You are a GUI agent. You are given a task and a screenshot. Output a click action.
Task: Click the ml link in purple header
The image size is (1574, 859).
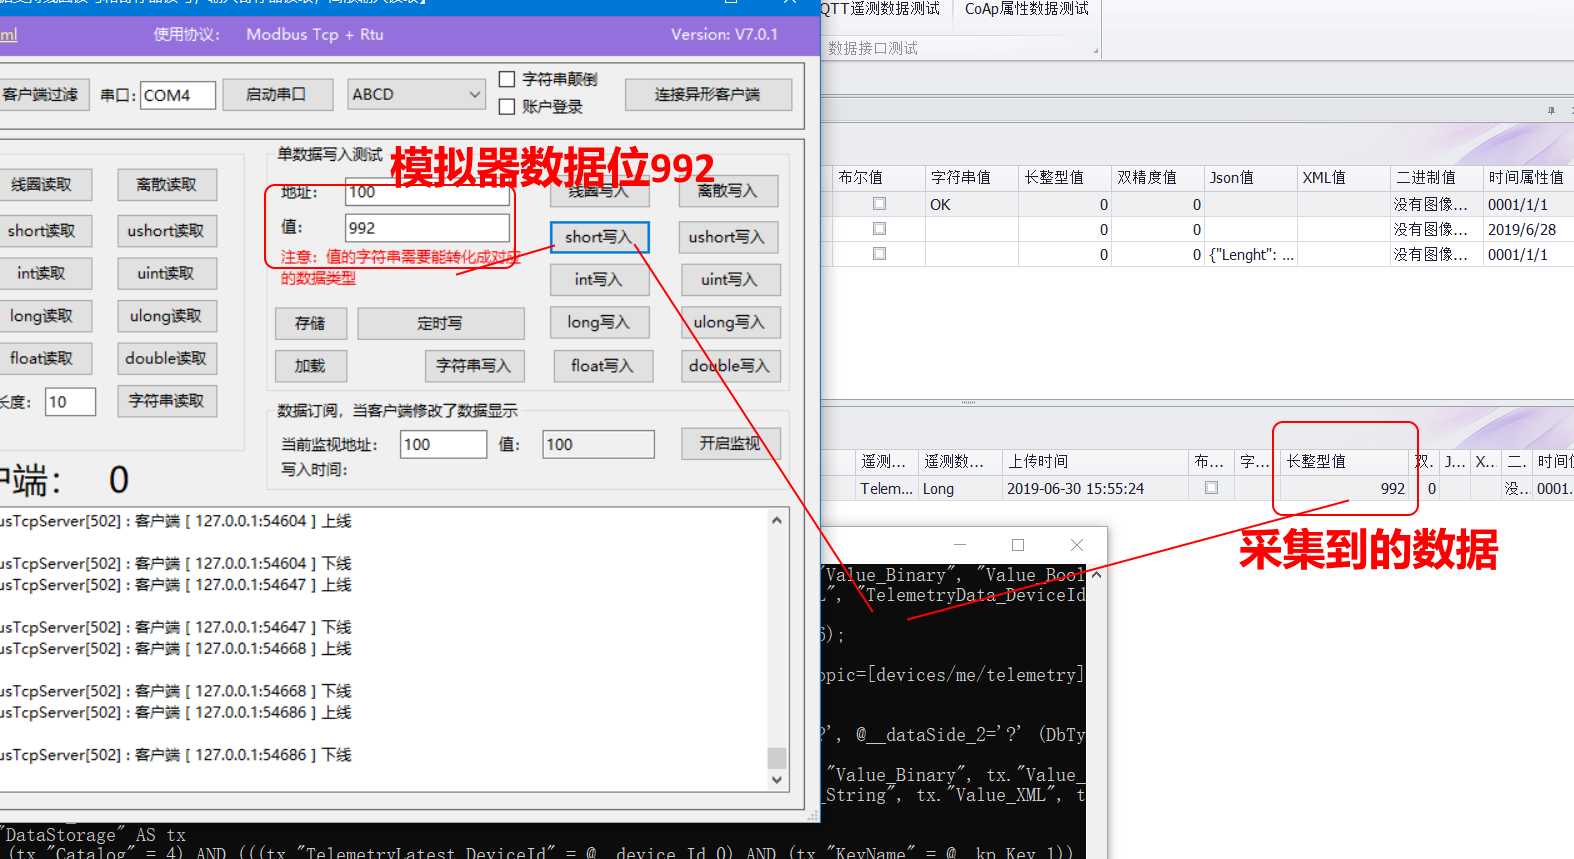(9, 35)
